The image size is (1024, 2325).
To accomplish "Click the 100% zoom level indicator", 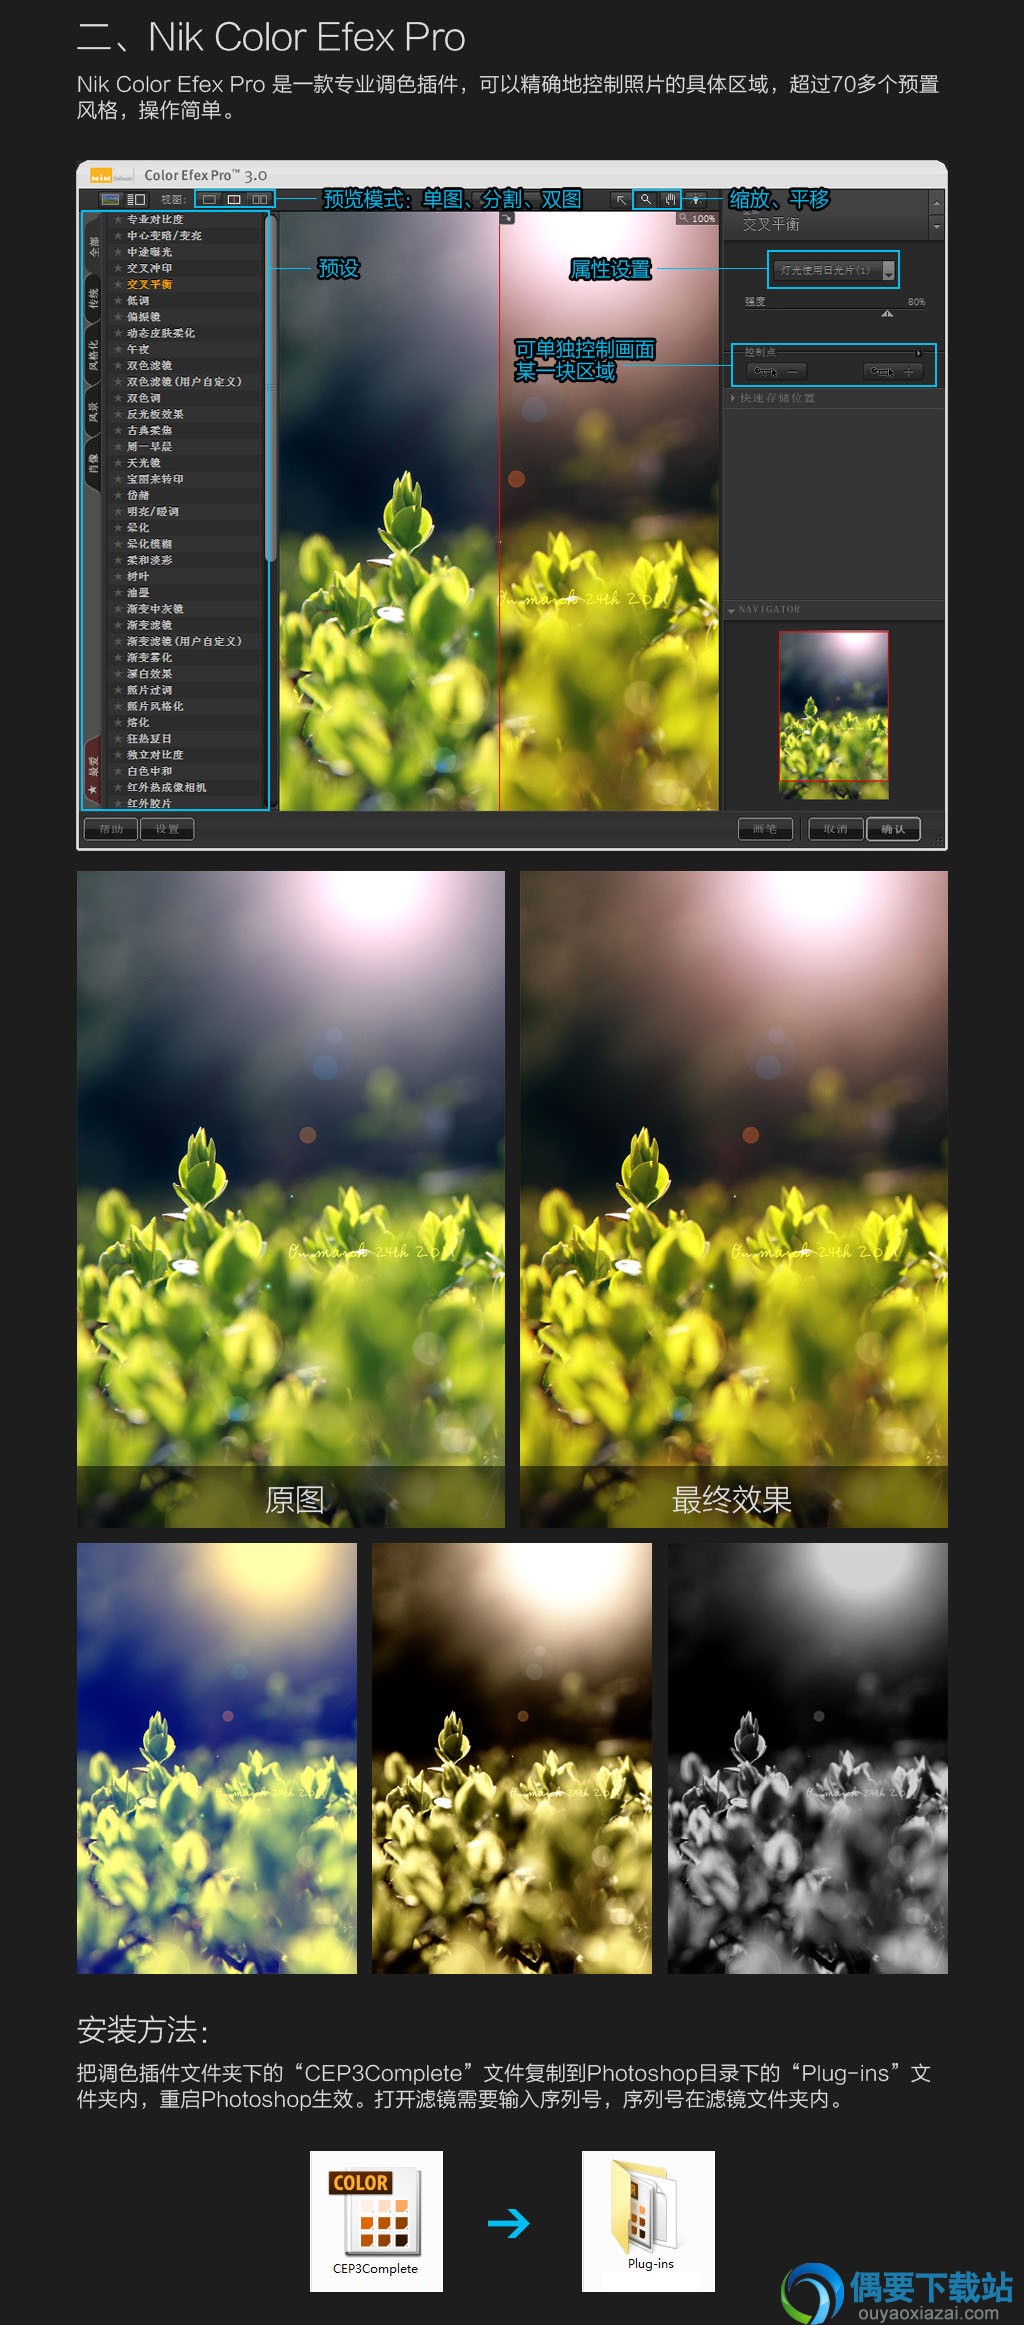I will (x=698, y=218).
